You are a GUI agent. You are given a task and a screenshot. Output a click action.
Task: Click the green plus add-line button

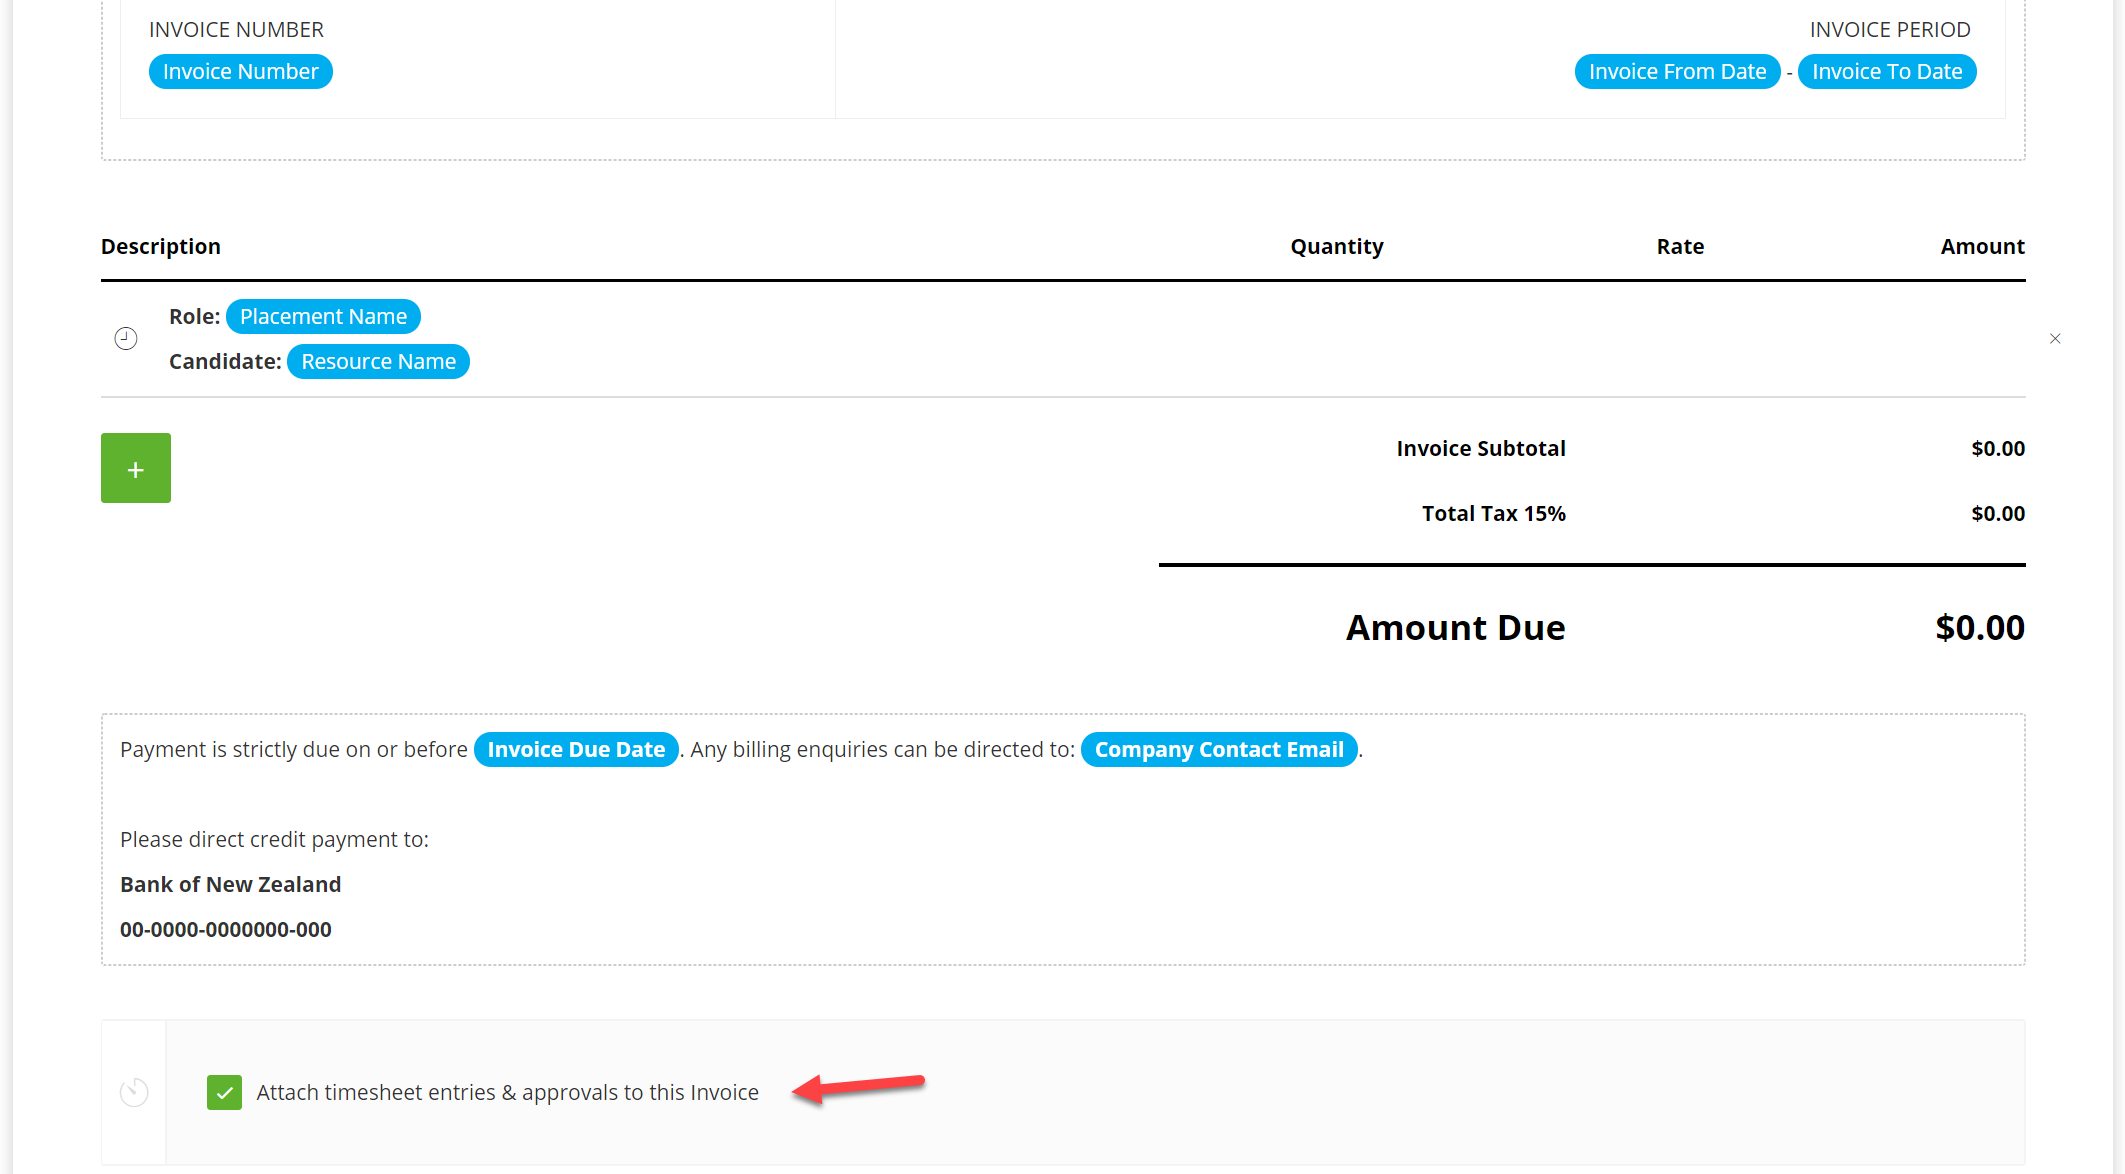coord(136,468)
